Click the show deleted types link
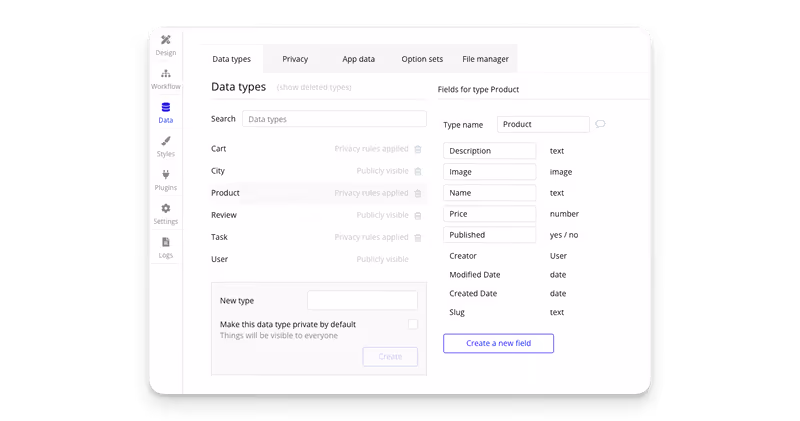 tap(314, 87)
